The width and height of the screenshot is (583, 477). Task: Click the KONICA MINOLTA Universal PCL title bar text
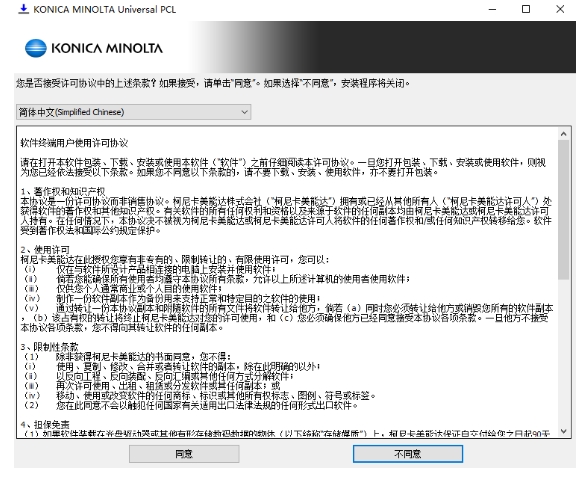pos(105,9)
